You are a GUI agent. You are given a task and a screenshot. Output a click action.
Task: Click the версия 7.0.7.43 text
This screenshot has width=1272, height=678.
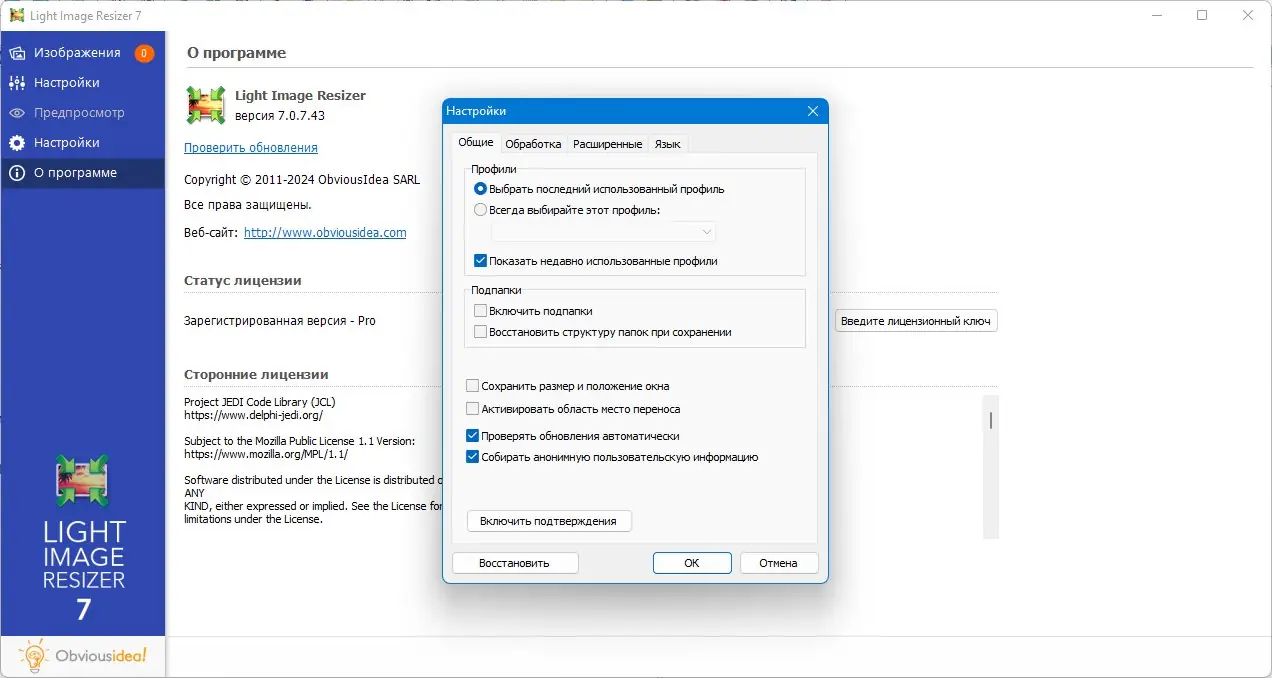280,116
